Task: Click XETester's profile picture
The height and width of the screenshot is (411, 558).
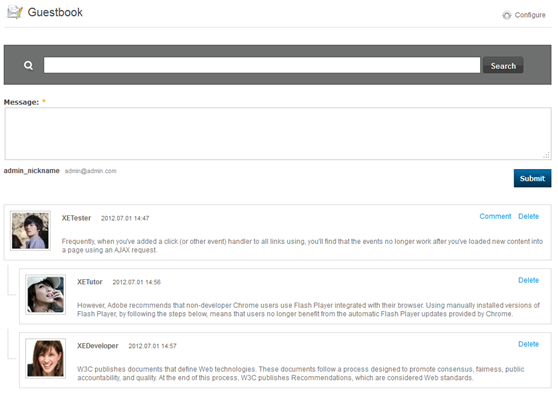Action: 30,231
